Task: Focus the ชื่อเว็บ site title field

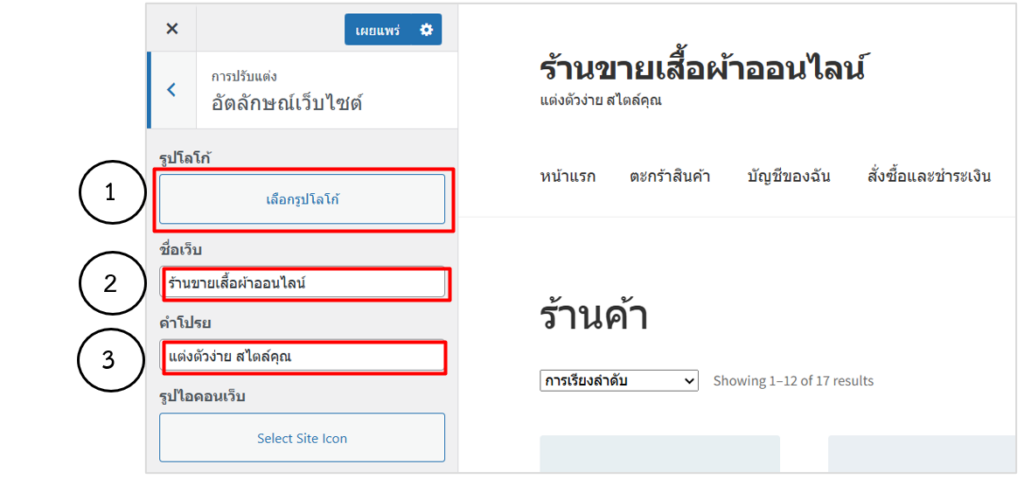Action: (304, 283)
